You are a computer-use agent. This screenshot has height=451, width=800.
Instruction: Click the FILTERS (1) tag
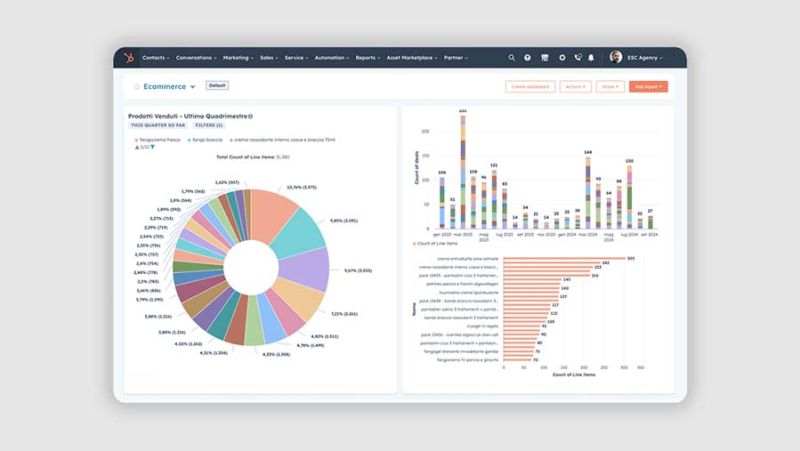click(209, 125)
